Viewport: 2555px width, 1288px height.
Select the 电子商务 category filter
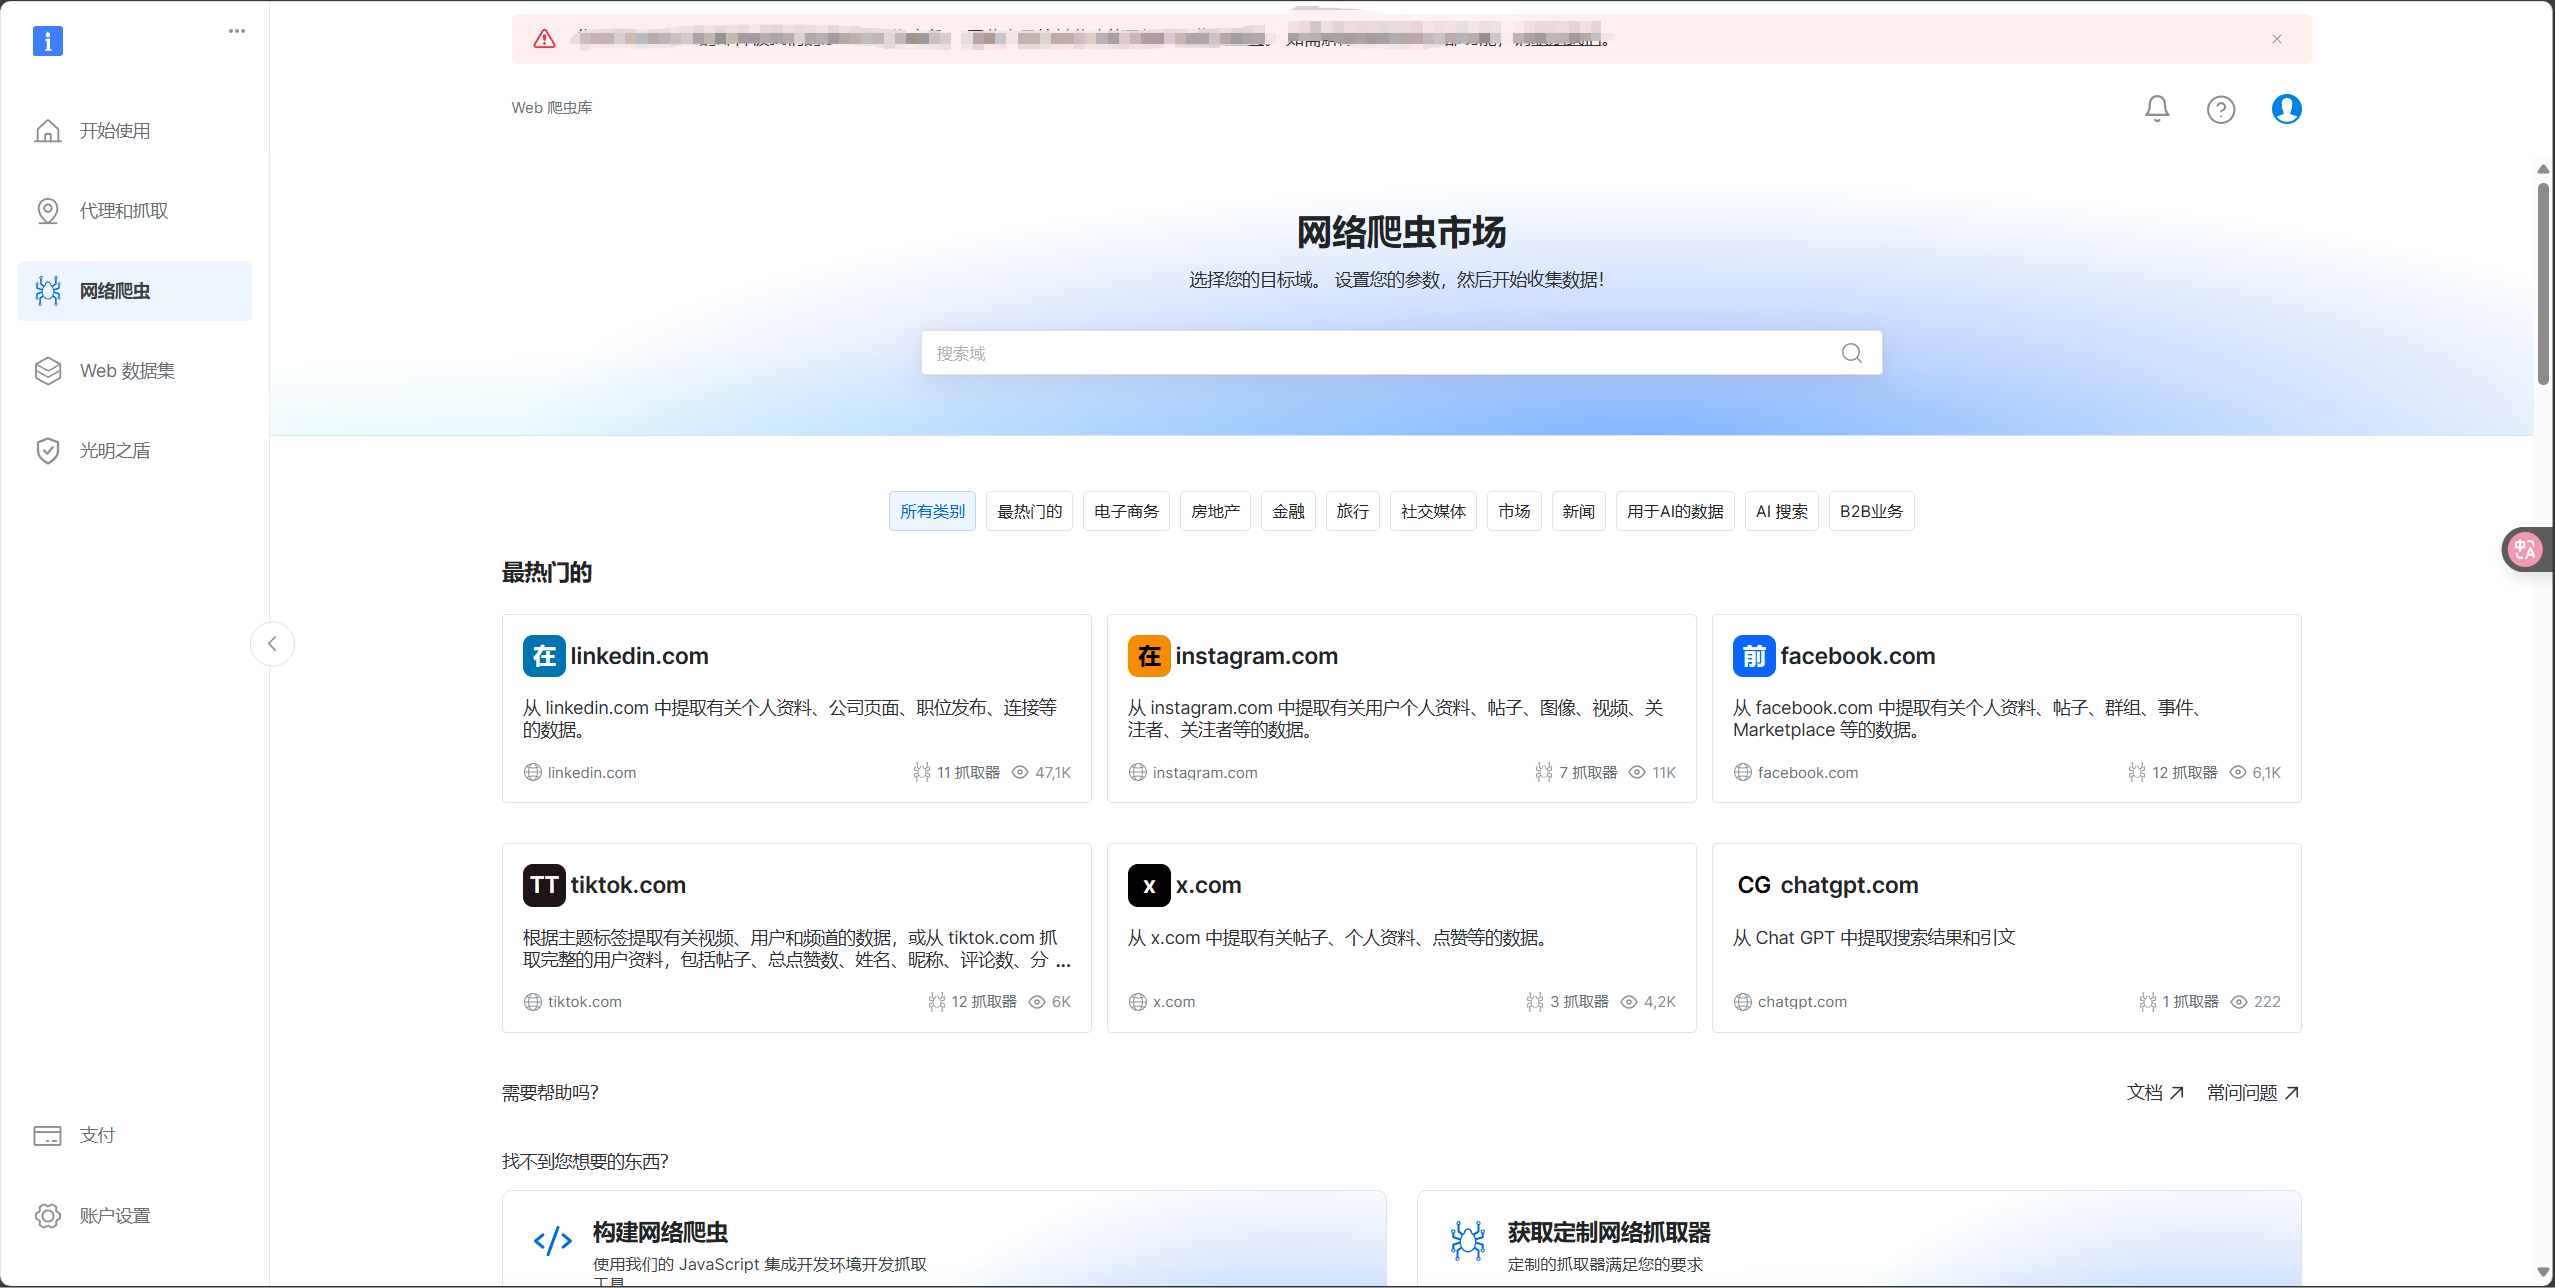click(x=1125, y=511)
